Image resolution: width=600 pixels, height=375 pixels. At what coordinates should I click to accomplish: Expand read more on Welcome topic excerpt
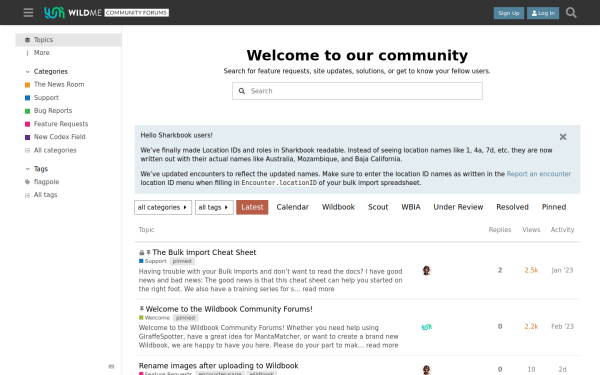point(382,346)
